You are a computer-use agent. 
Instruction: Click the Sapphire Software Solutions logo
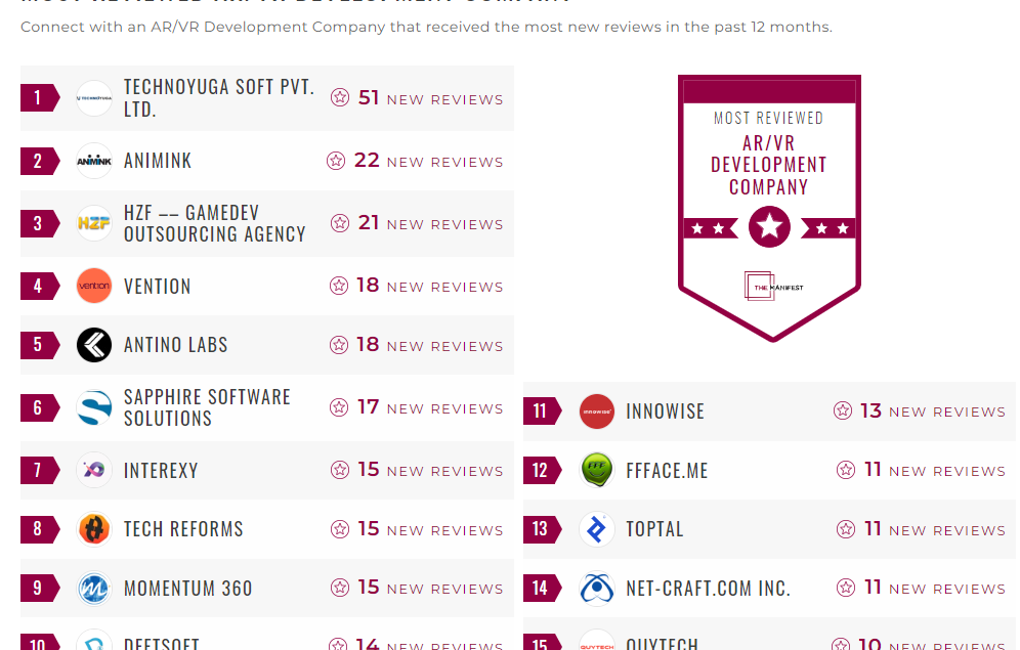94,408
